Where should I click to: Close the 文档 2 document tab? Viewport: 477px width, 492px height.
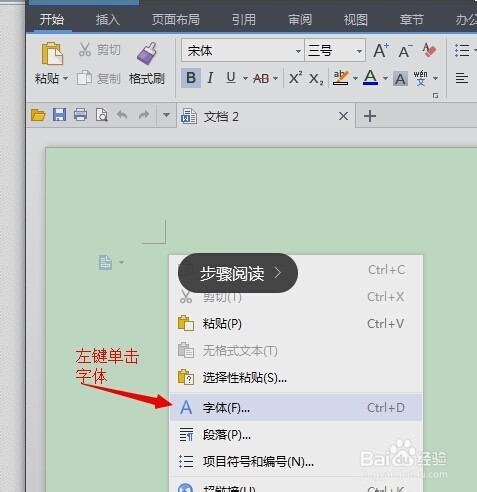coord(343,116)
